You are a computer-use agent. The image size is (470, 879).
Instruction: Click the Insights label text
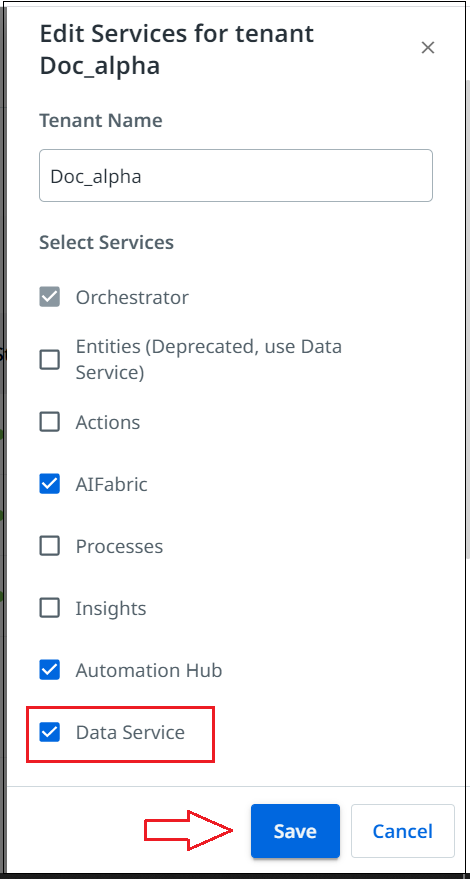pyautogui.click(x=111, y=608)
